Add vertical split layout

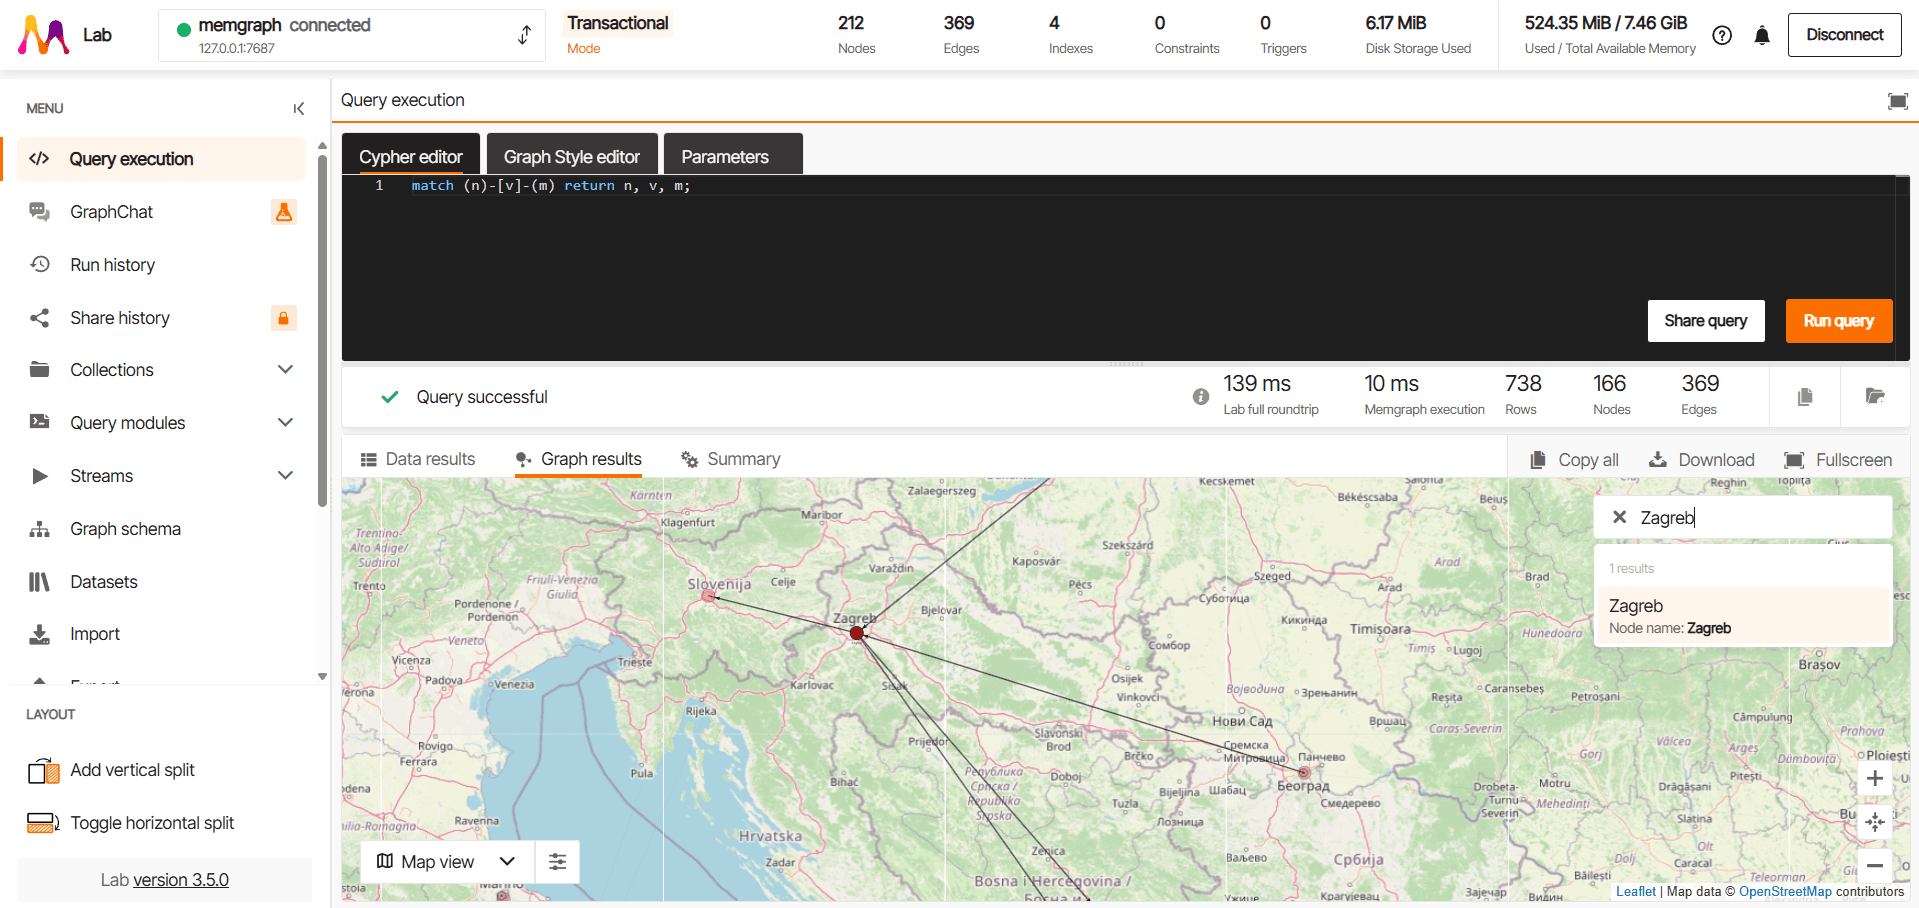point(132,770)
